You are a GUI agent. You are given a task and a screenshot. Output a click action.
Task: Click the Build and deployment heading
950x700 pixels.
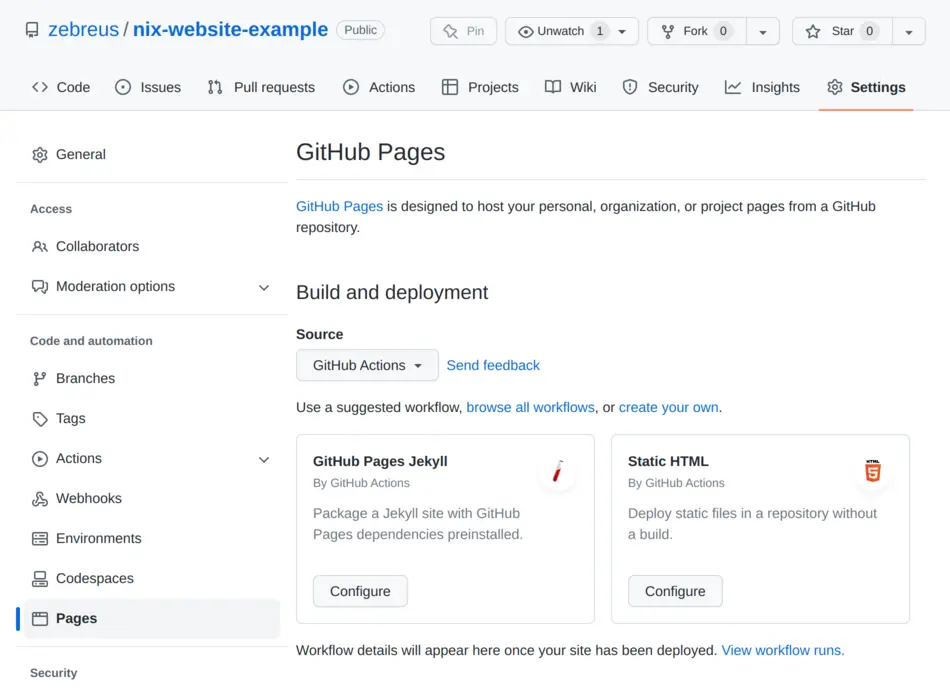pos(392,292)
